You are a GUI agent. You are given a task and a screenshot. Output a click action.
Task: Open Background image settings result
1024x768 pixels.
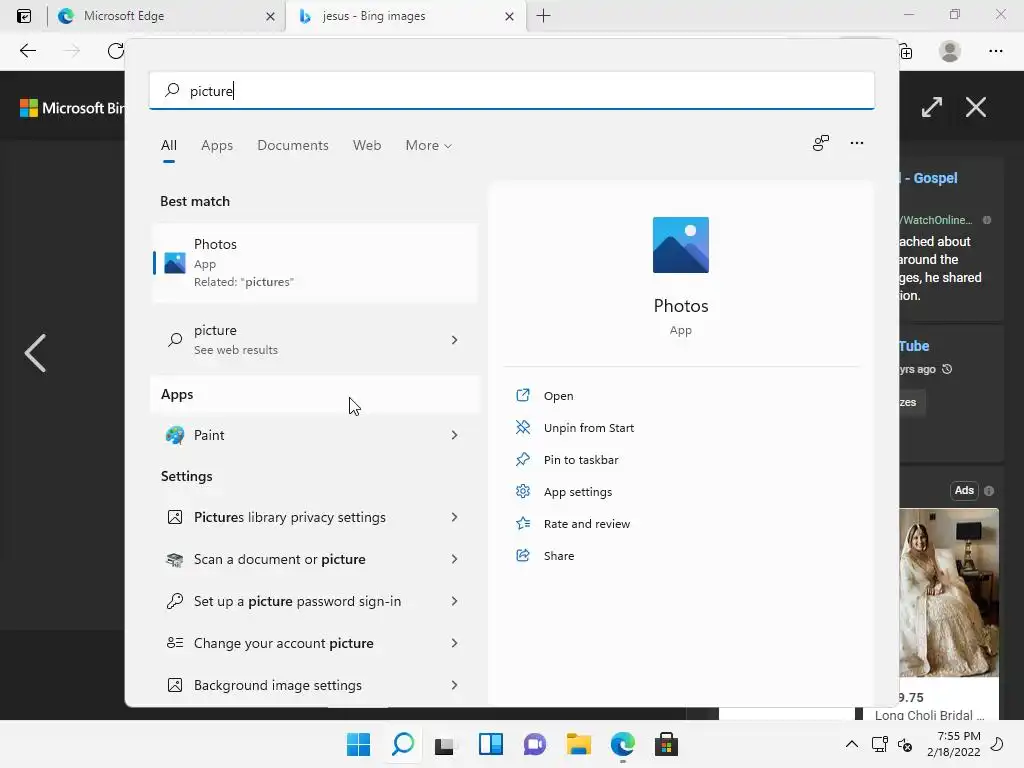[x=315, y=685]
